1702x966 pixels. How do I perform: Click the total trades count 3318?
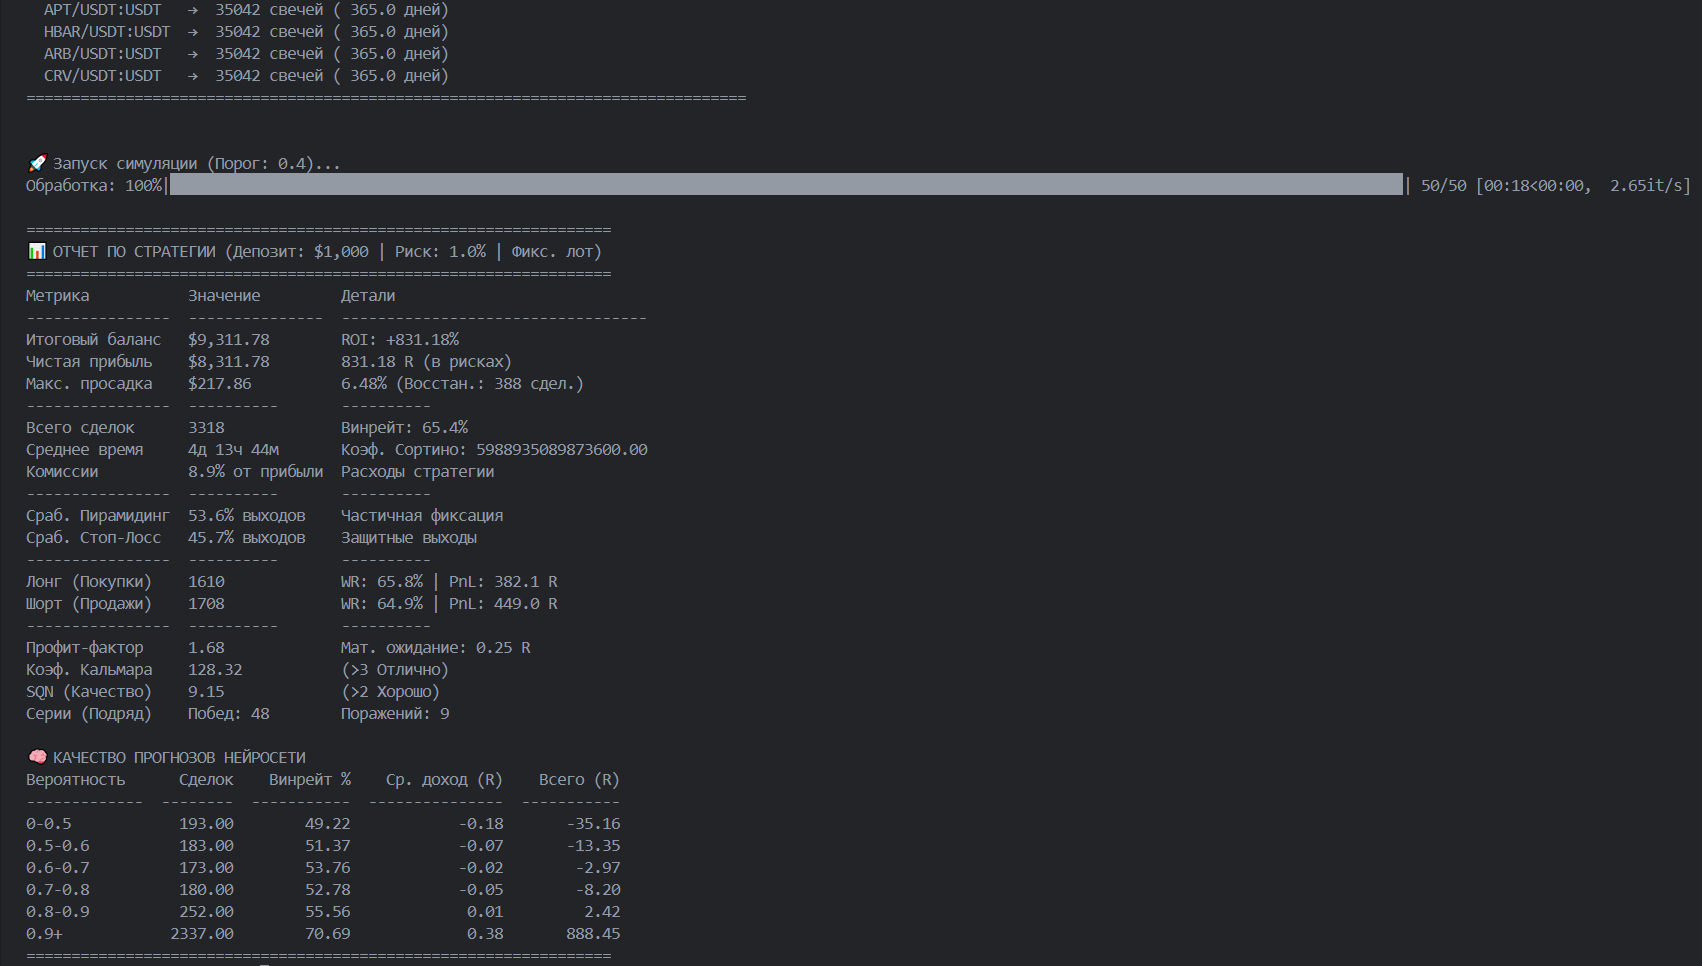[x=206, y=428]
